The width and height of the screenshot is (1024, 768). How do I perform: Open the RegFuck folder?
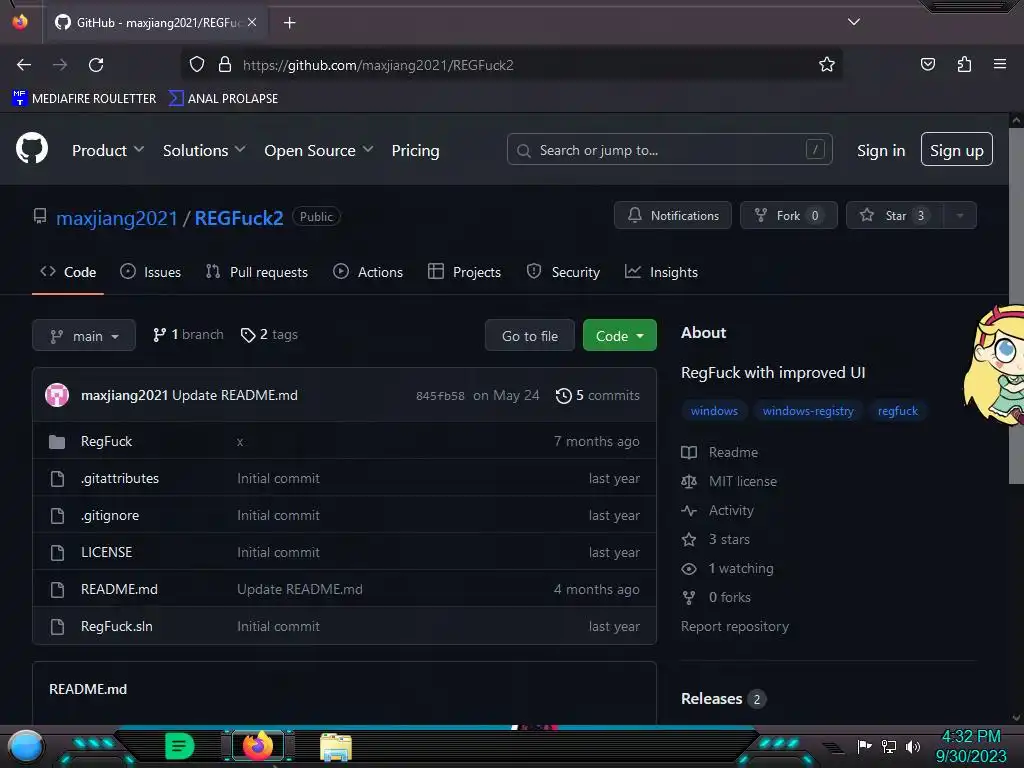point(106,441)
